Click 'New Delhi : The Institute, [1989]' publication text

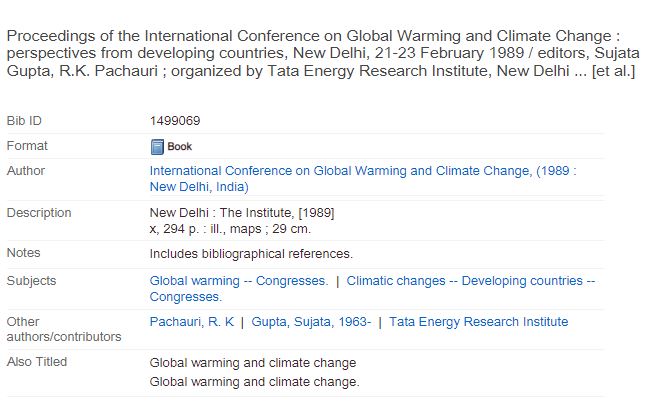click(242, 213)
